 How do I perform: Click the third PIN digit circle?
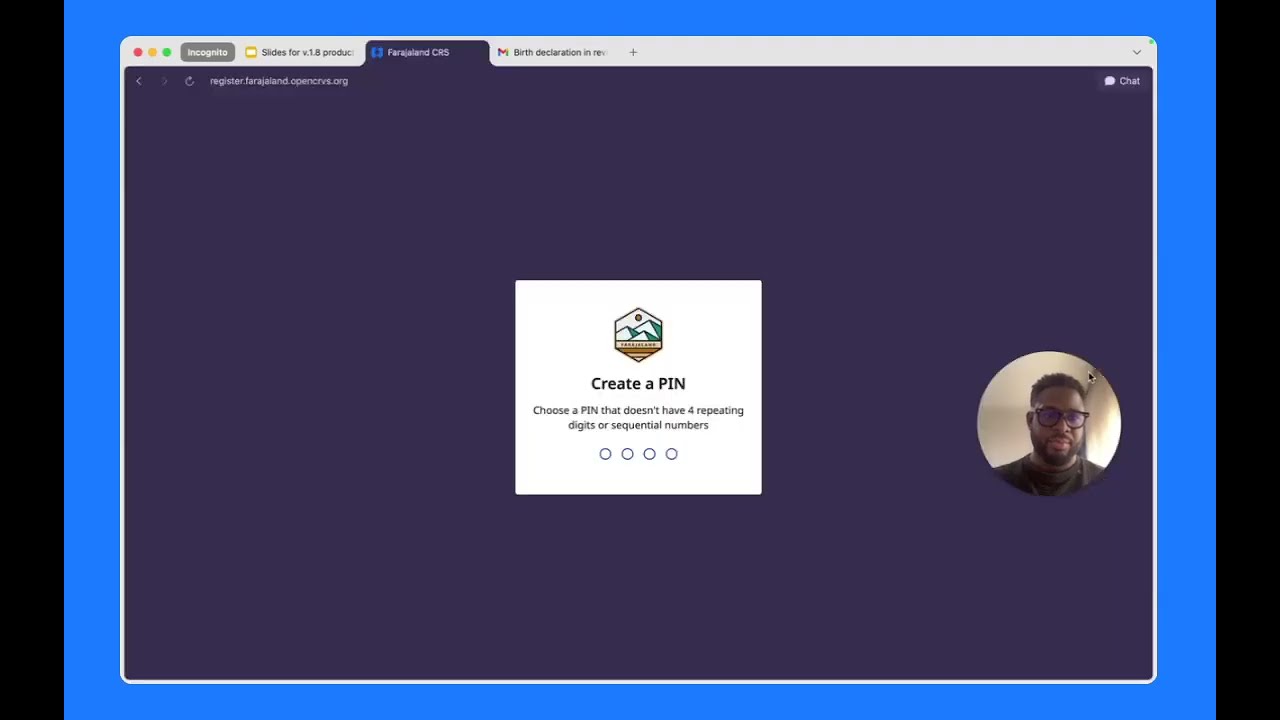[649, 454]
